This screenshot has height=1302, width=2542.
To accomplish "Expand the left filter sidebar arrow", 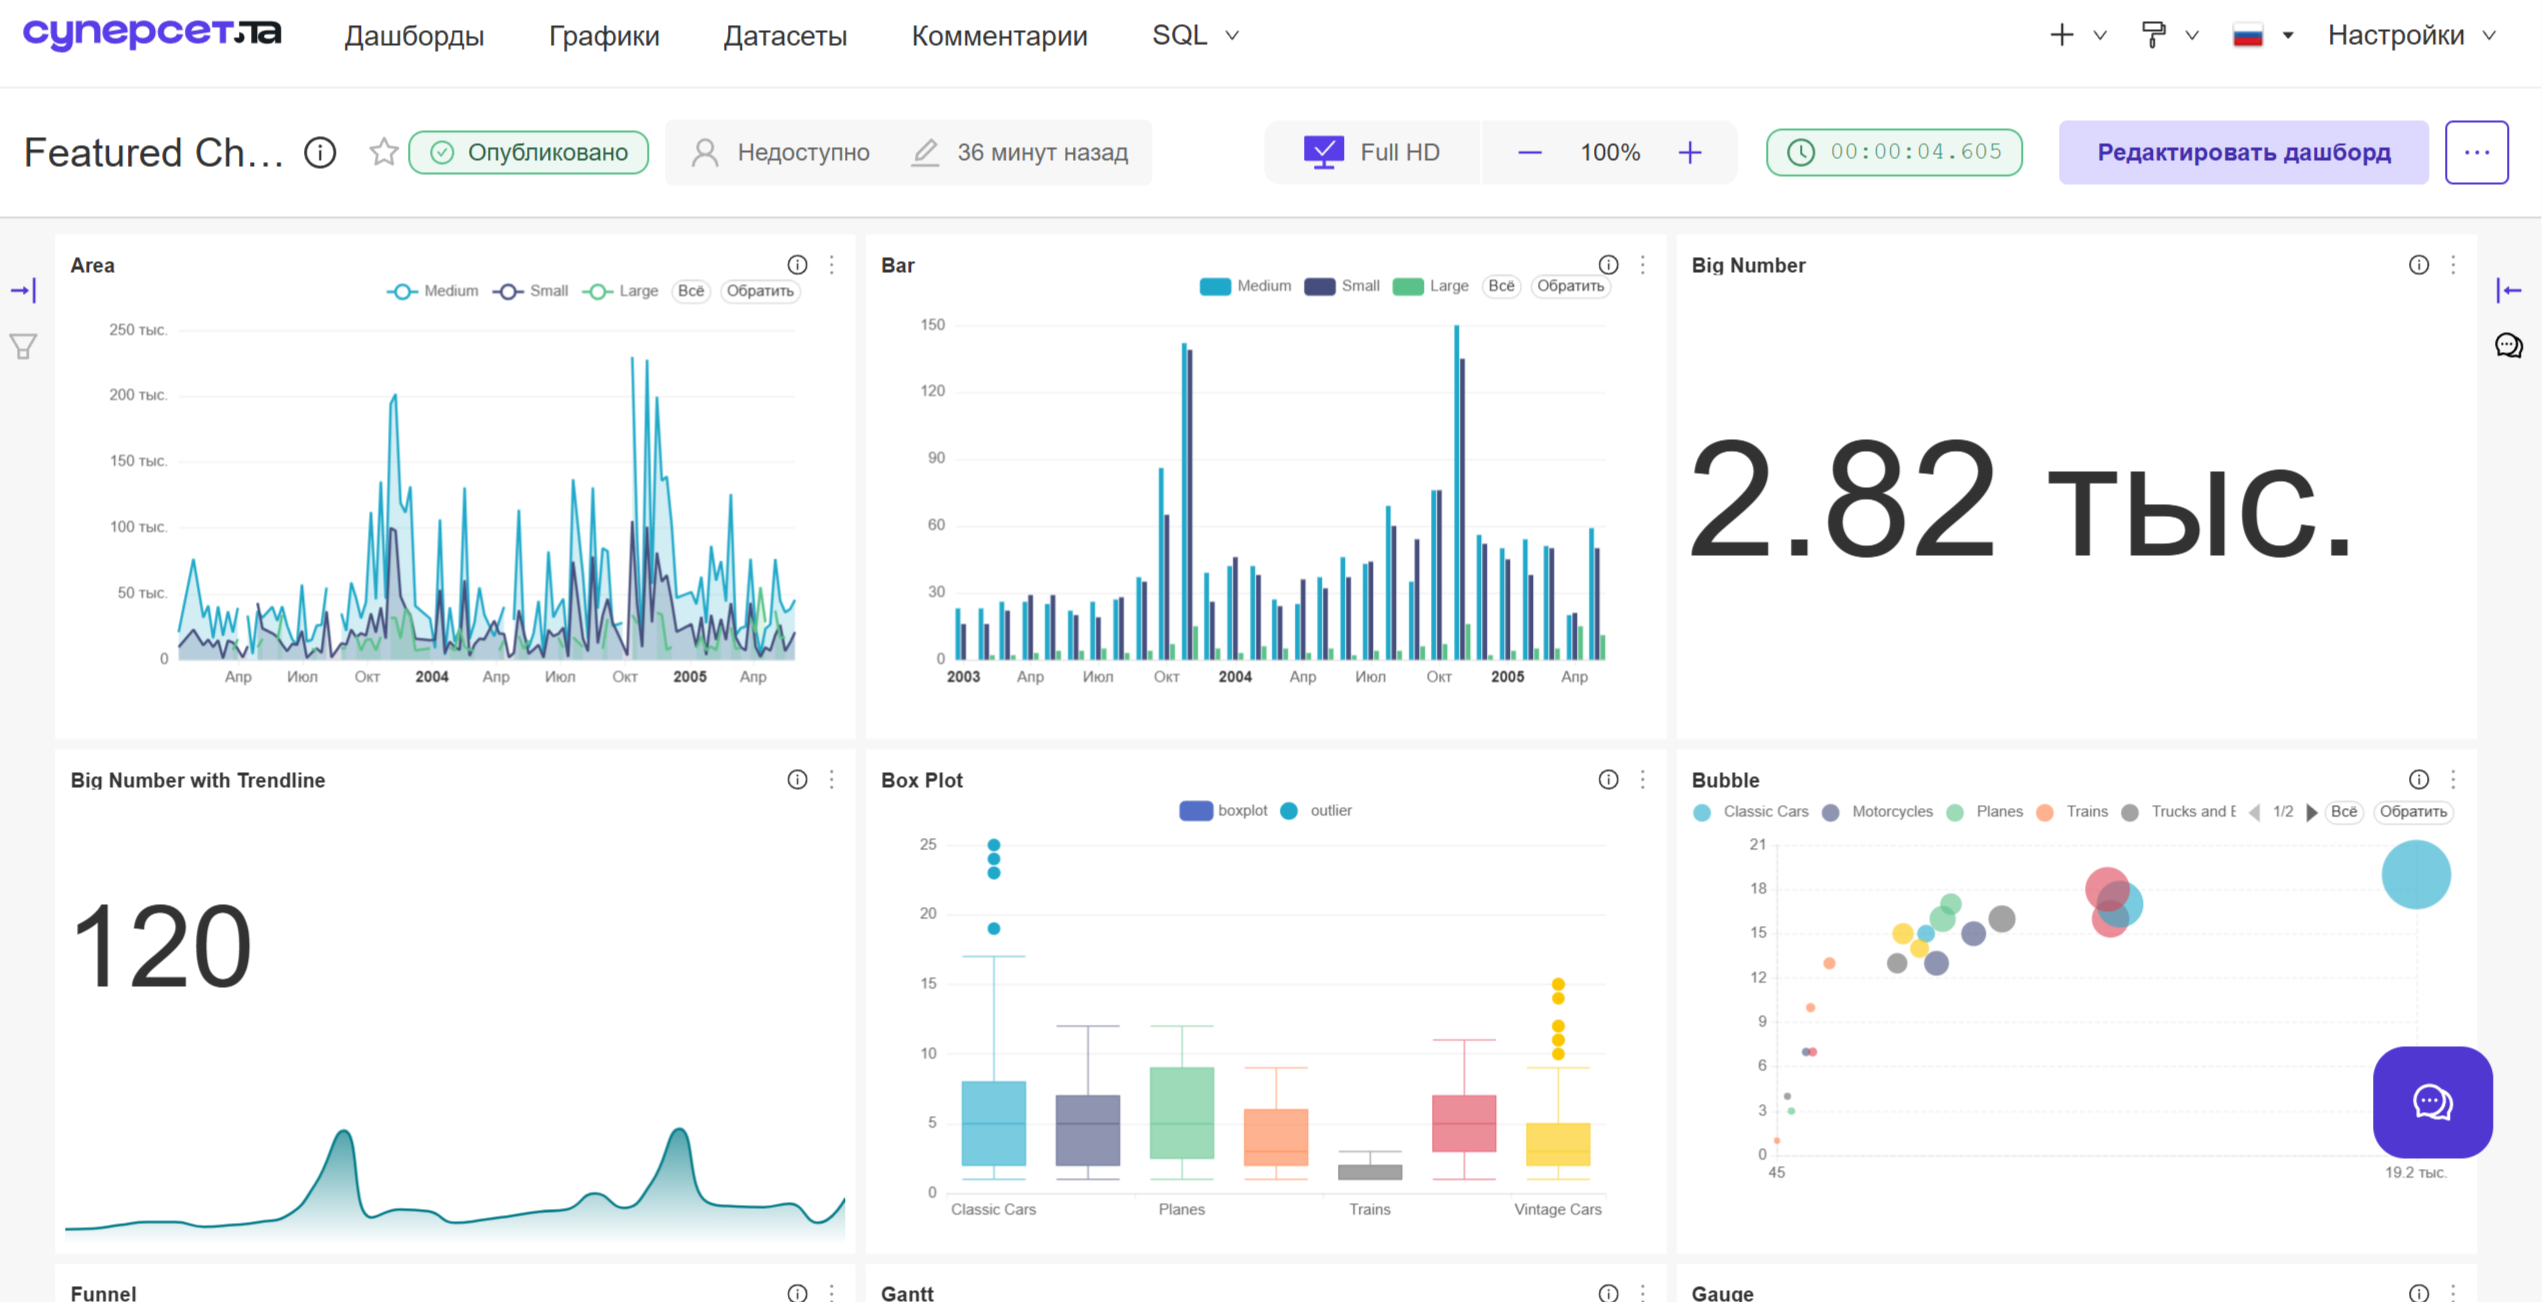I will [x=23, y=291].
